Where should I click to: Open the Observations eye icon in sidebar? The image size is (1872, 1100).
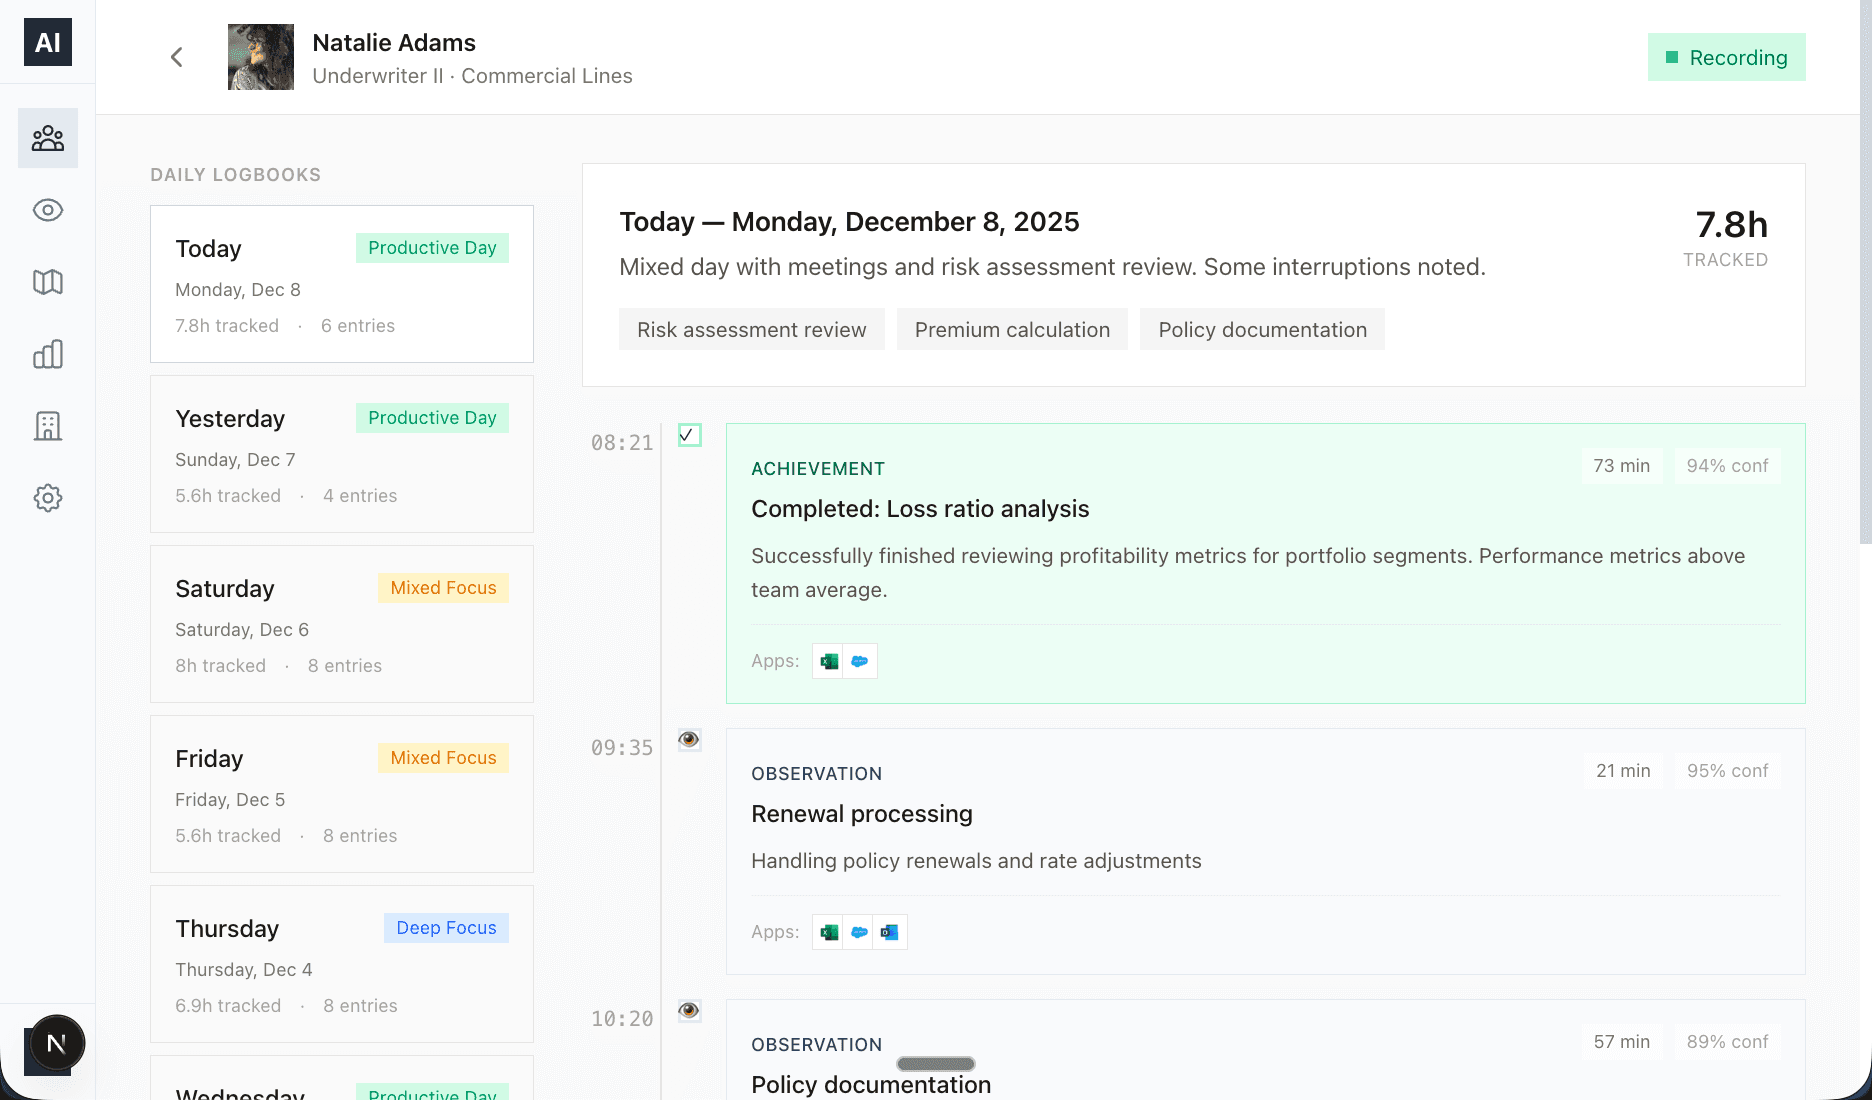click(47, 210)
